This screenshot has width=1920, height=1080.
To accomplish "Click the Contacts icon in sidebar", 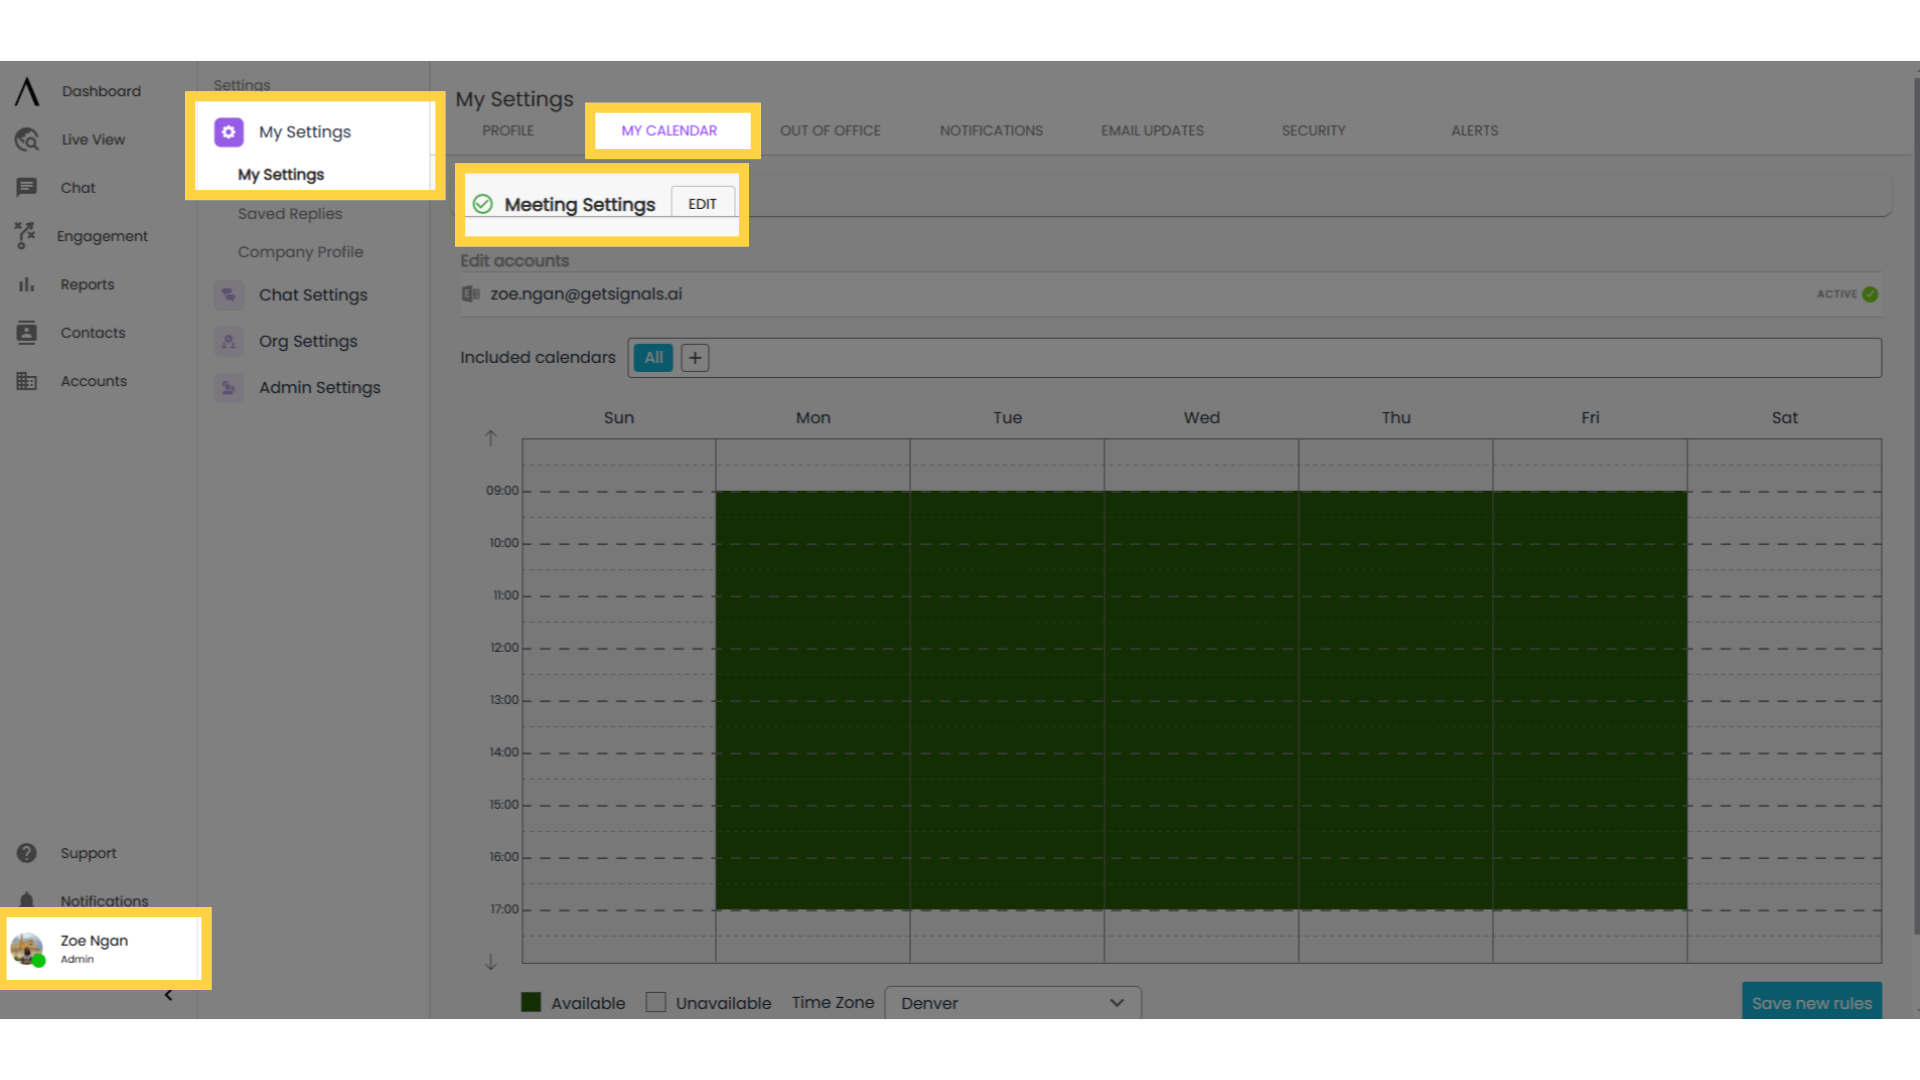I will pyautogui.click(x=26, y=332).
